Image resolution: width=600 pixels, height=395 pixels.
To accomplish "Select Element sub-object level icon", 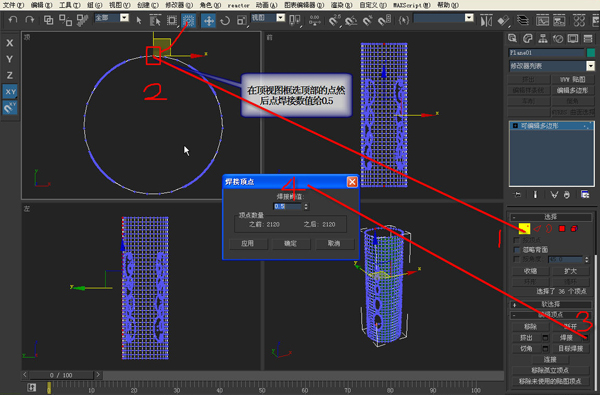I will 574,229.
